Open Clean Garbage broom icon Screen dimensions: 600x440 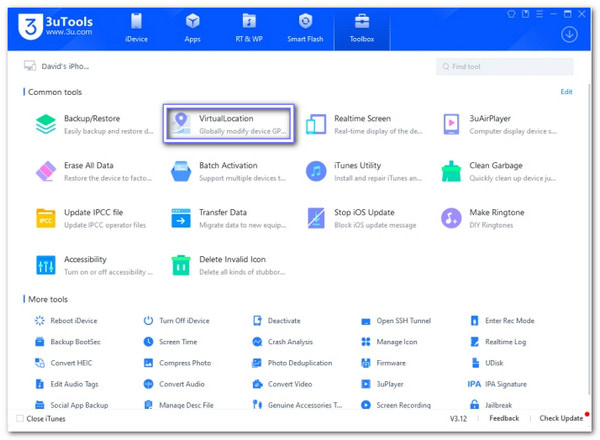tap(451, 171)
